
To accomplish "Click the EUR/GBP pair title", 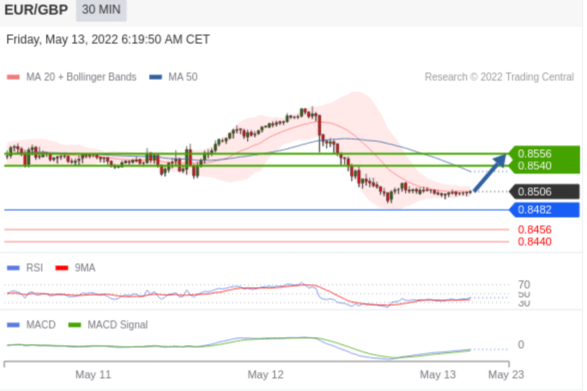I will [36, 10].
